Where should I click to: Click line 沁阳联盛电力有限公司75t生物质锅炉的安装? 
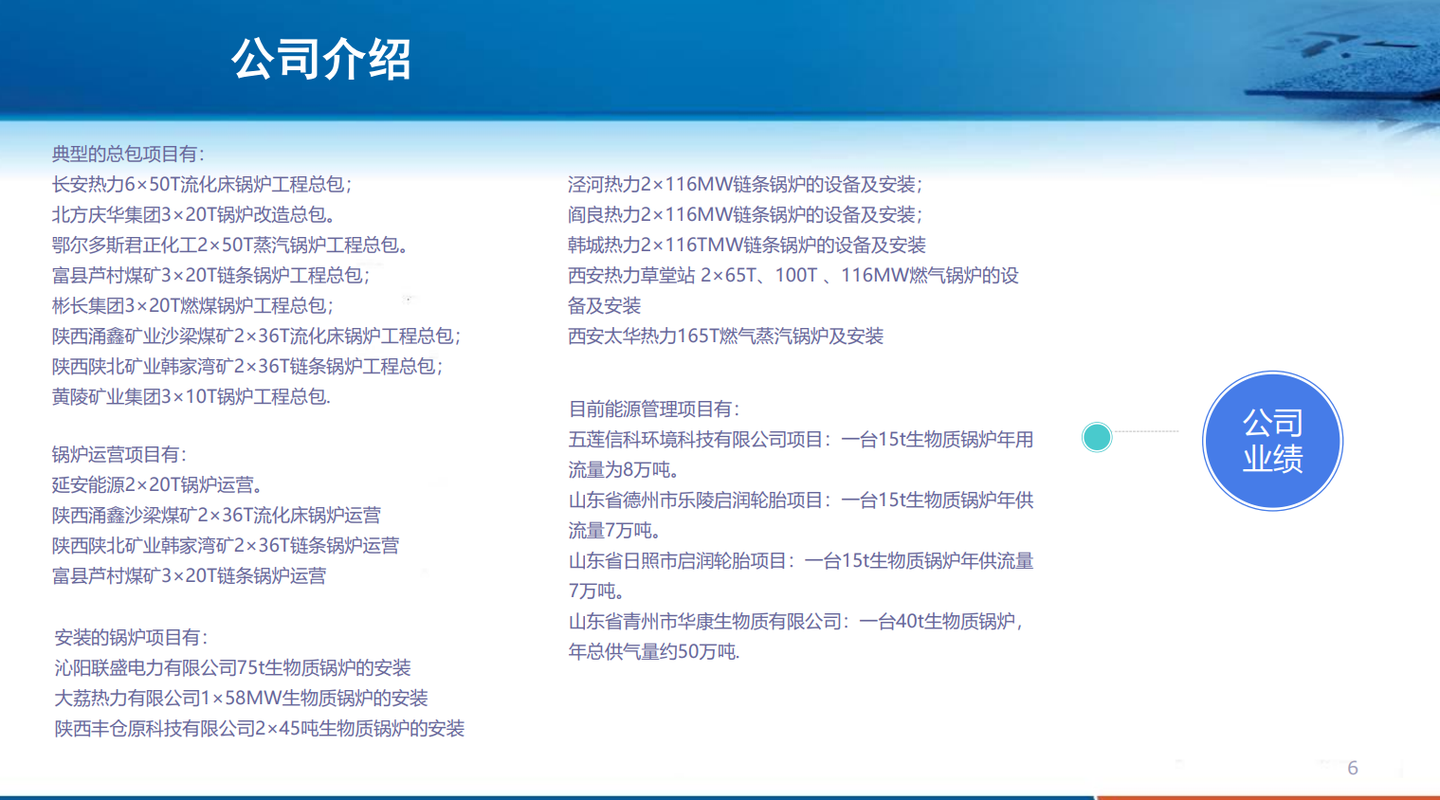233,668
